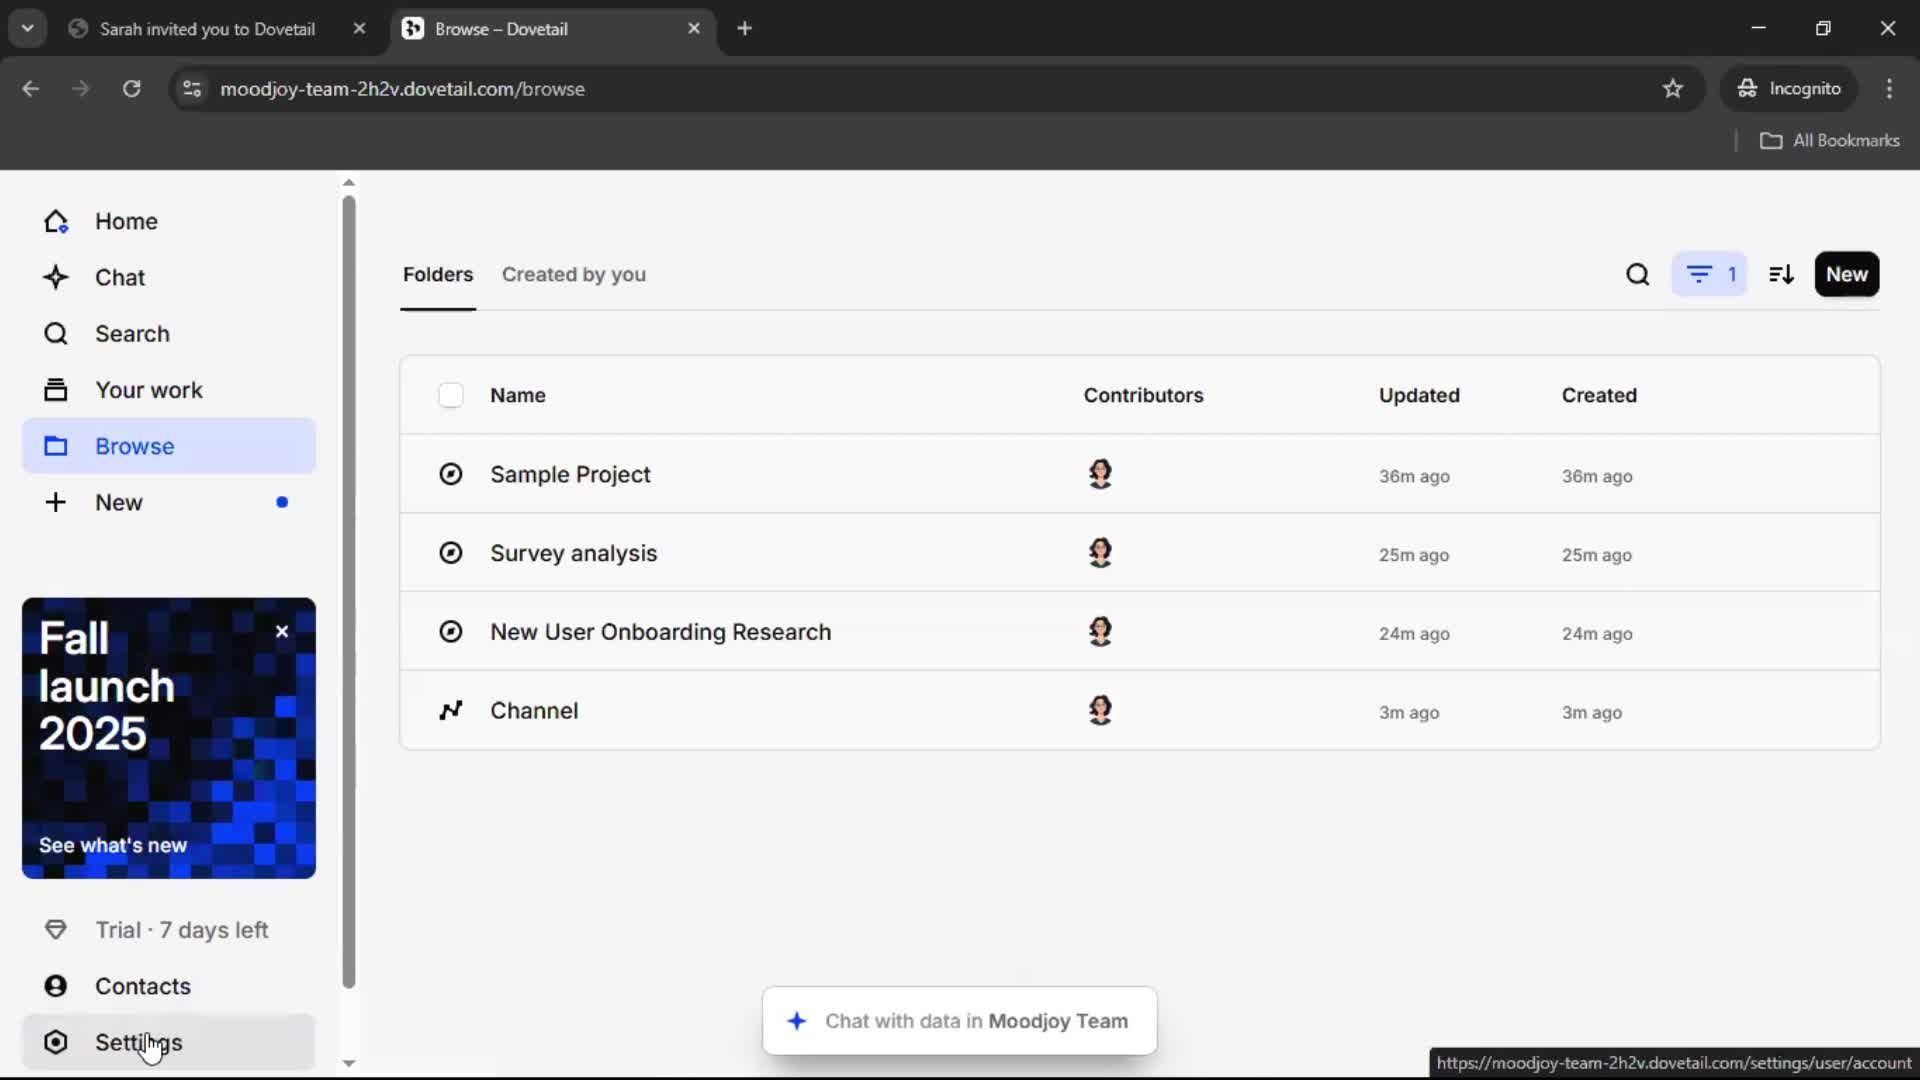This screenshot has width=1920, height=1080.
Task: Click the black New button
Action: click(x=1846, y=274)
